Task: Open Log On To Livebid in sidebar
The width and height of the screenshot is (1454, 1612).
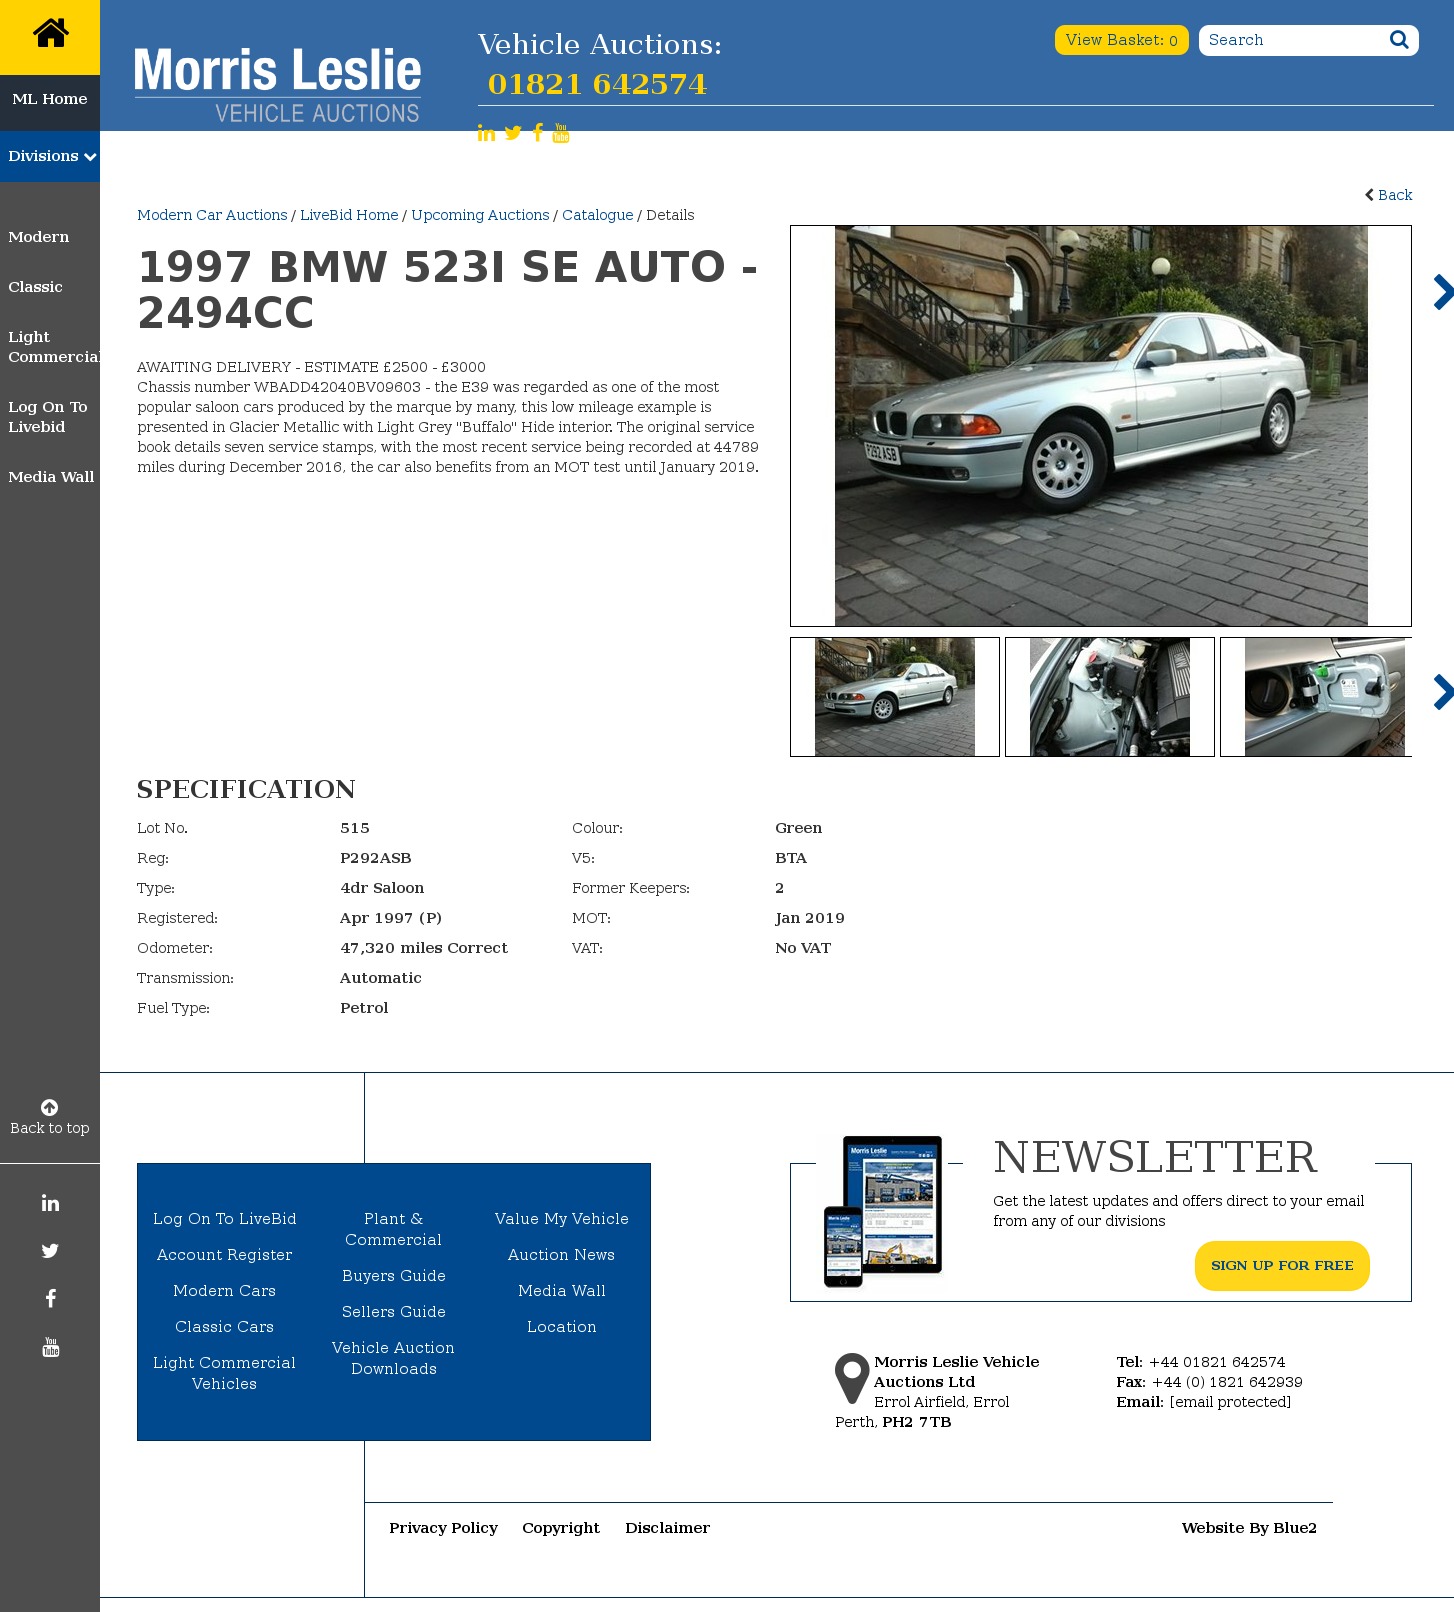Action: [x=48, y=417]
